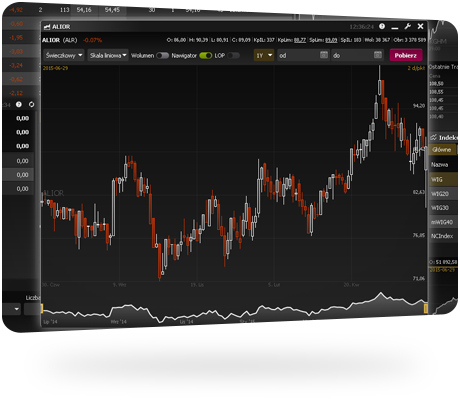Open calendar picker for the 'do' date

pos(377,55)
